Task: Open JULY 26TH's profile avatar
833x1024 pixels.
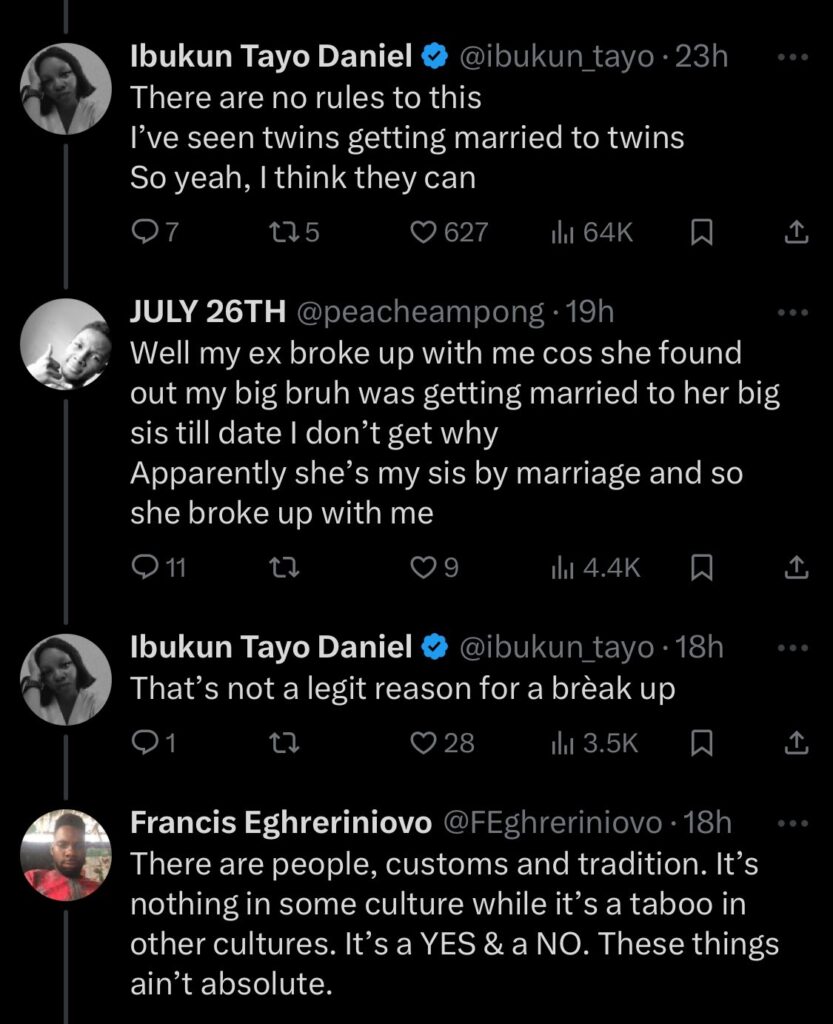Action: click(65, 343)
